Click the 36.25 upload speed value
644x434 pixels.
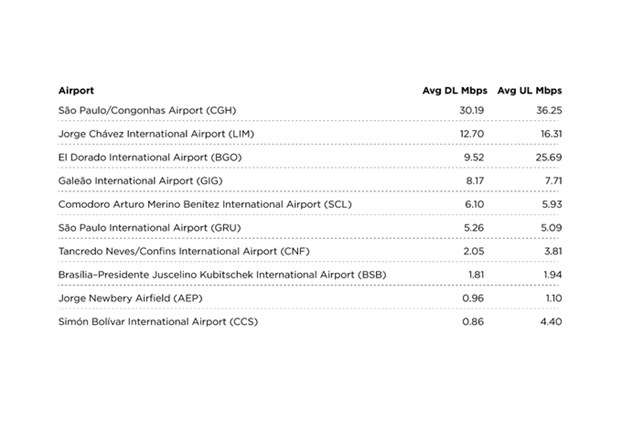click(546, 110)
